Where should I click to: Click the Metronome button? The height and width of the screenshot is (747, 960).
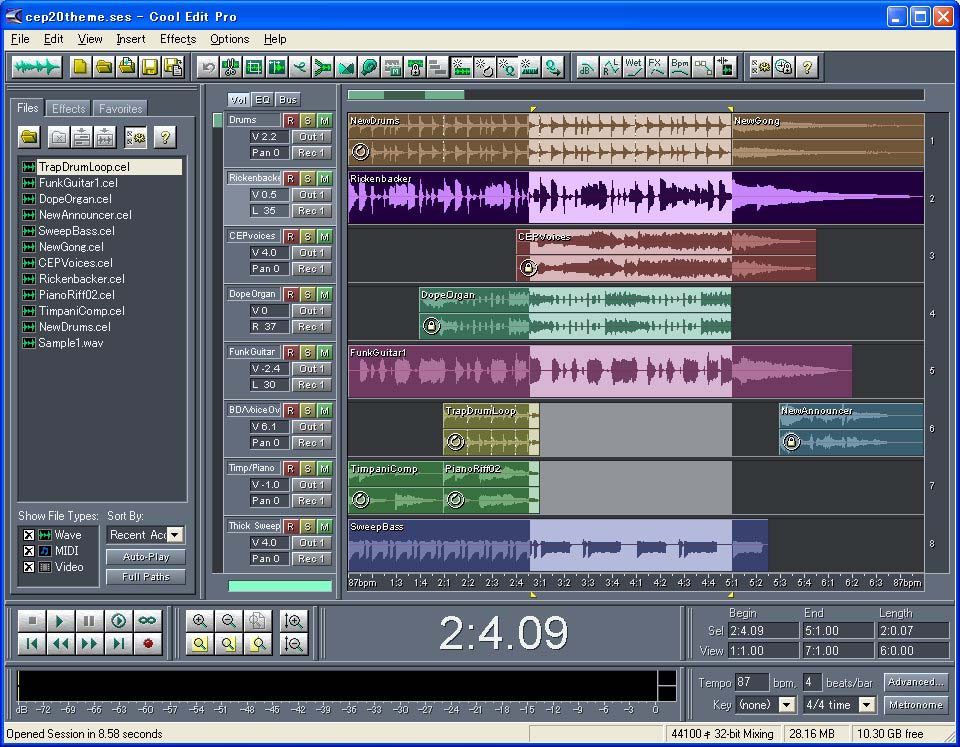coord(915,705)
